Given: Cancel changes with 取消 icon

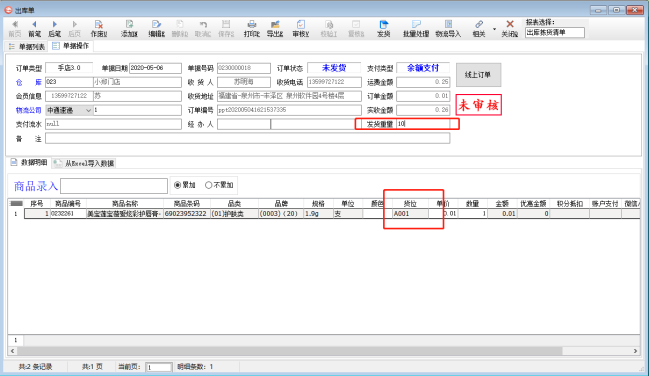Looking at the screenshot, I should click(203, 29).
